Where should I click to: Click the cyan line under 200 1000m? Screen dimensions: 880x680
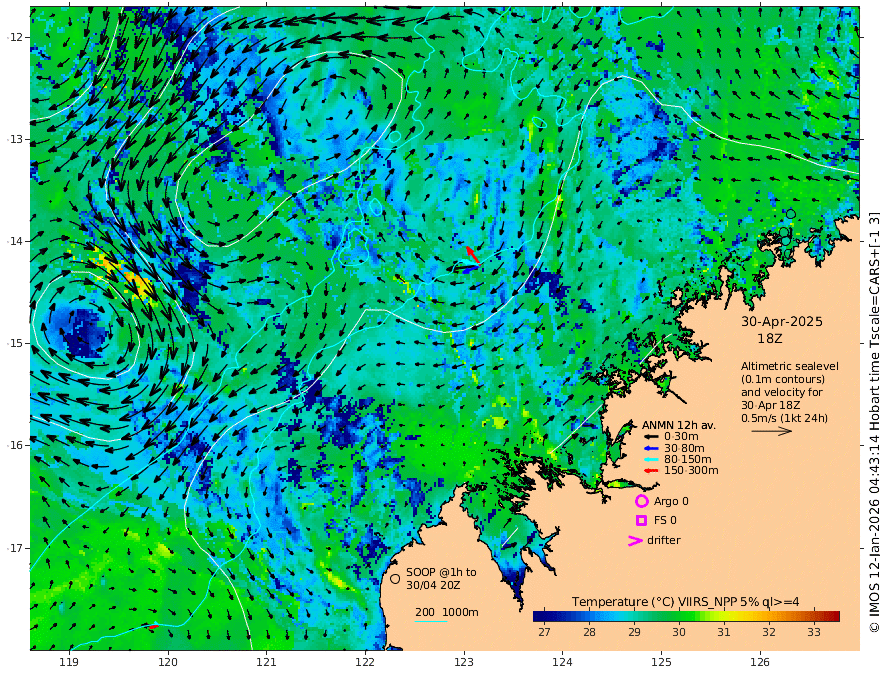(x=431, y=621)
